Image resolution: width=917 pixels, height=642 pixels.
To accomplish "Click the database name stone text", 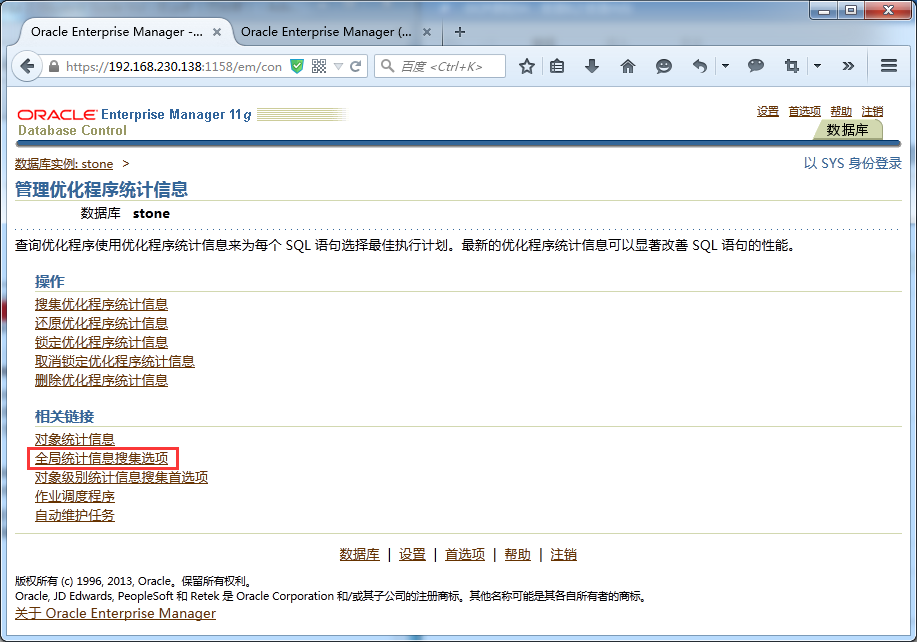I will coord(151,213).
